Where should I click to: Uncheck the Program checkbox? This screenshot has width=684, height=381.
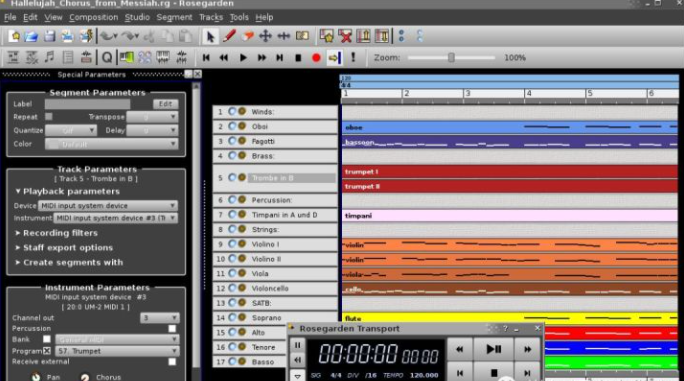pyautogui.click(x=47, y=351)
